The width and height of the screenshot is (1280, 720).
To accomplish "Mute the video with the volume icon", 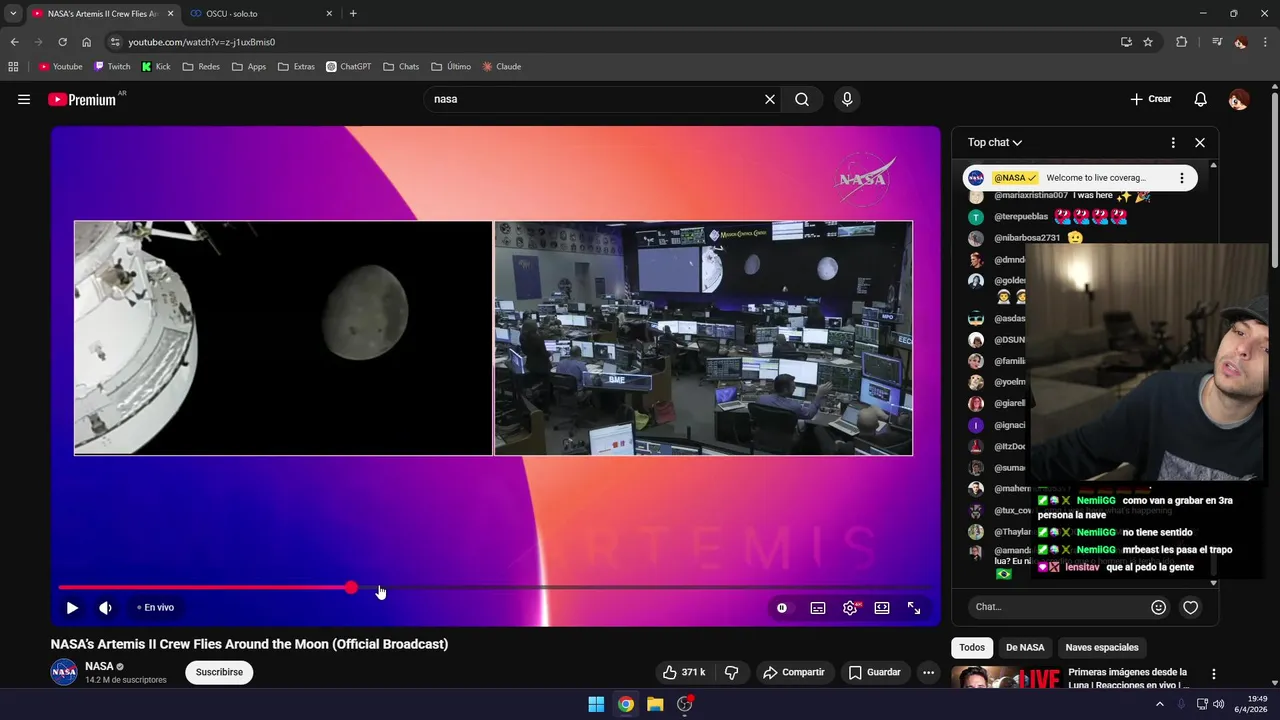I will [105, 607].
